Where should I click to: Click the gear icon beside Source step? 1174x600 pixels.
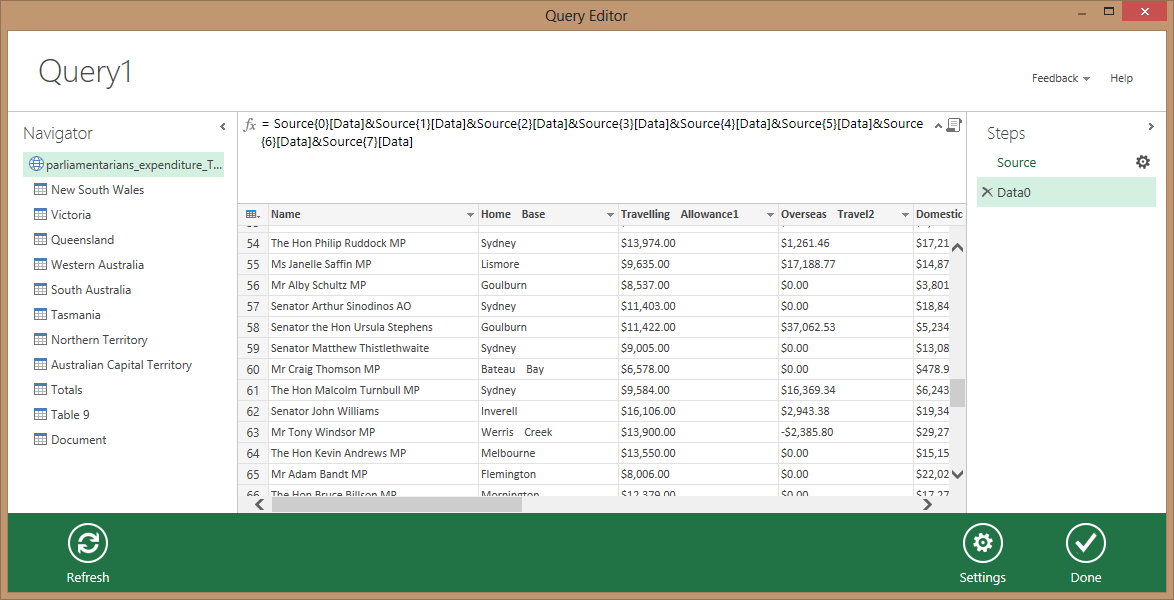coord(1143,162)
